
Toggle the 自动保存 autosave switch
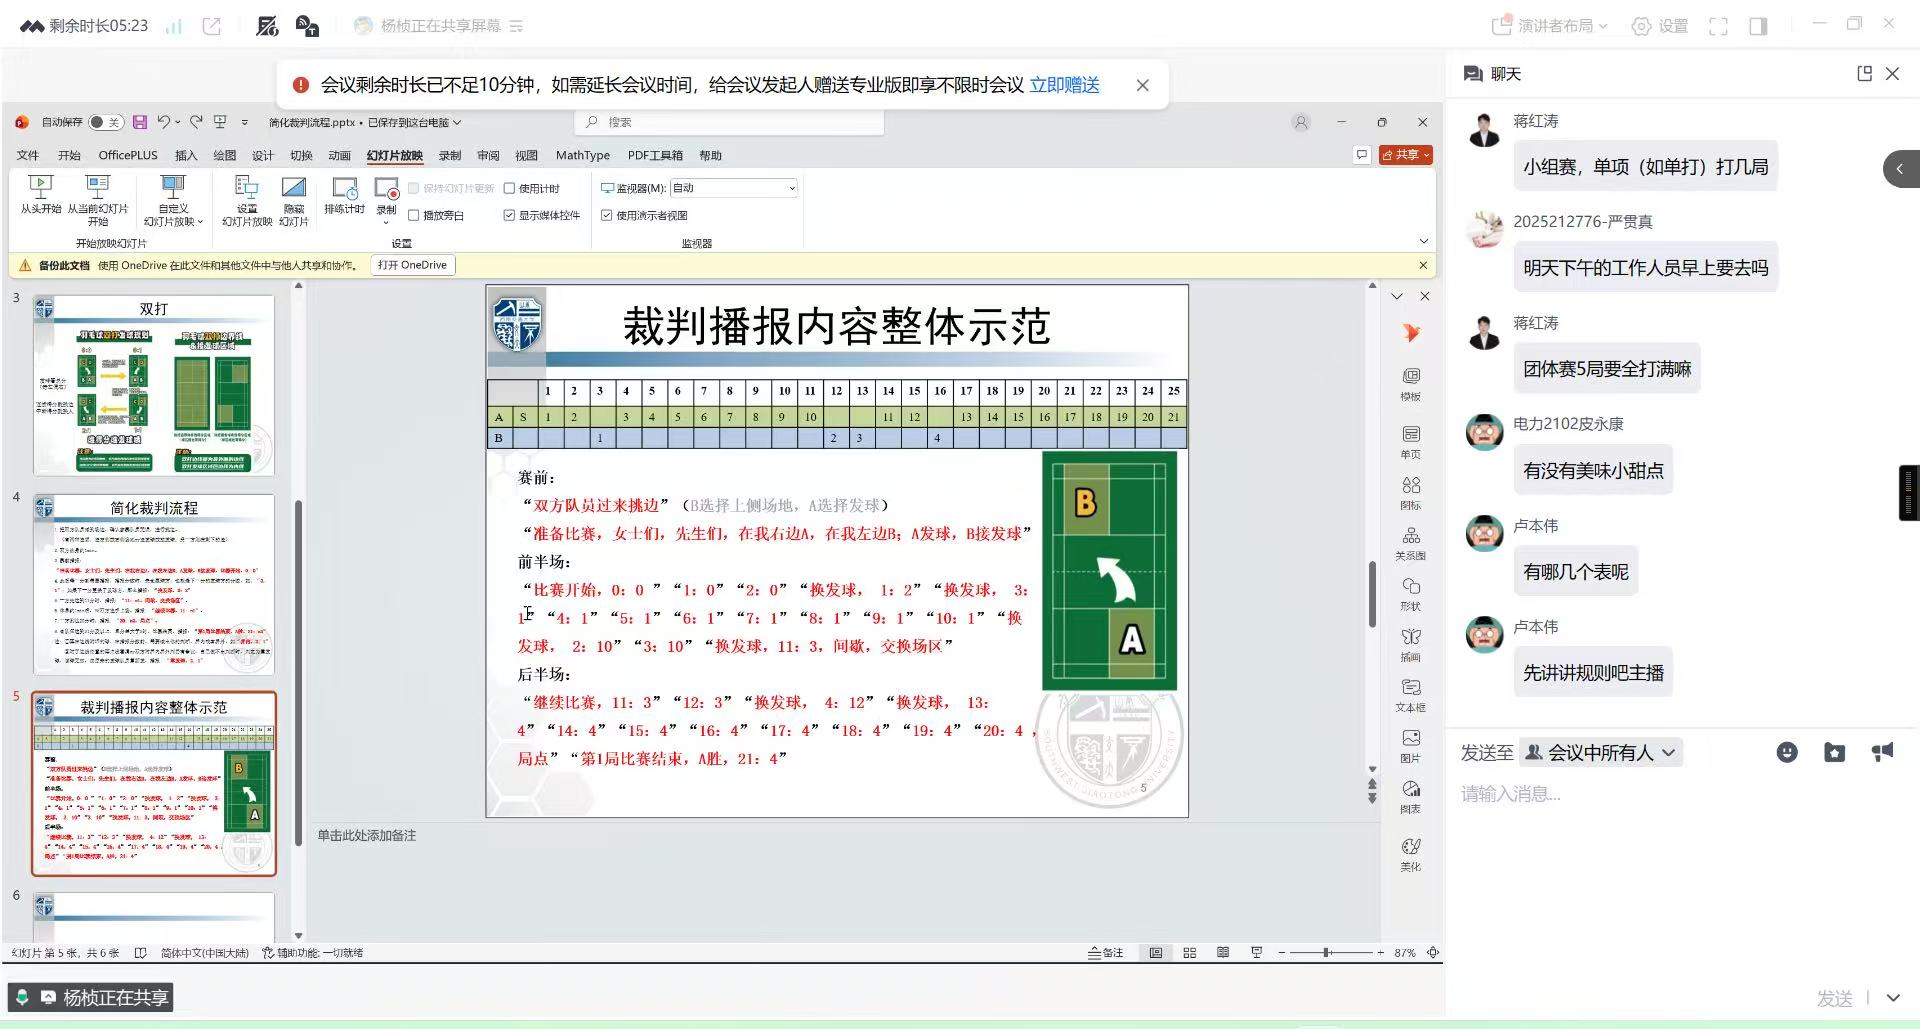pyautogui.click(x=104, y=122)
